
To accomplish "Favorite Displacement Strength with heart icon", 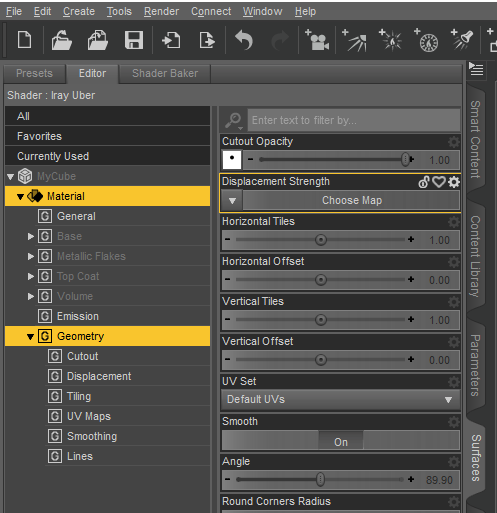I will tap(439, 182).
